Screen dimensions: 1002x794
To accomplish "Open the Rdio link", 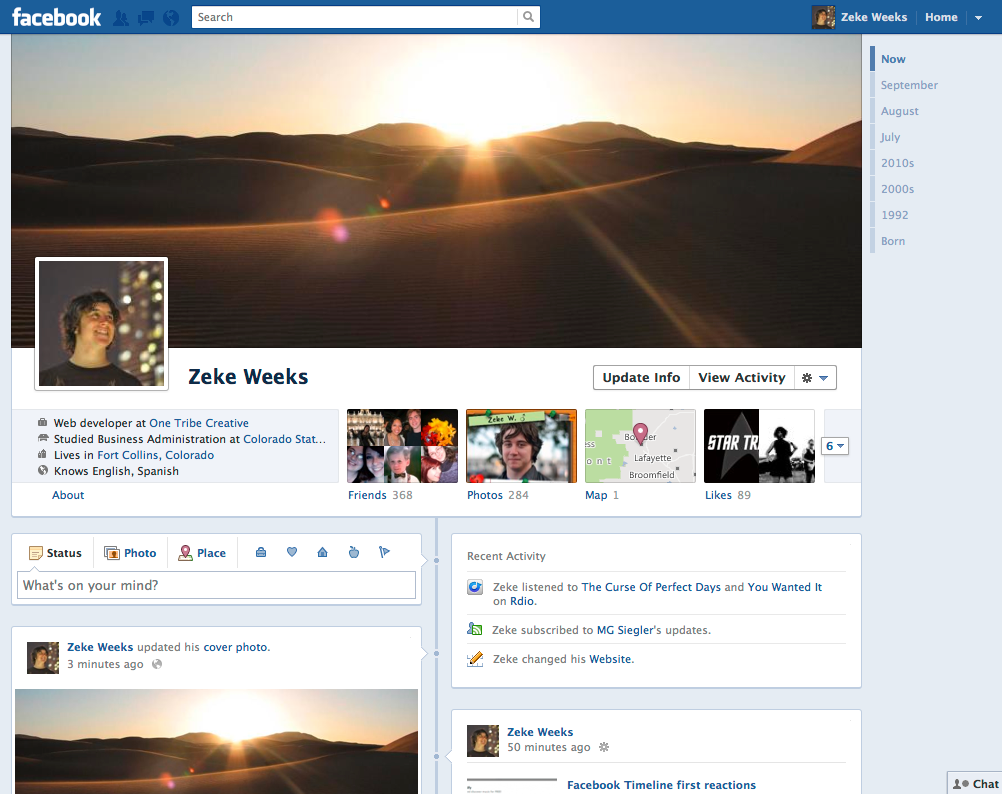I will (522, 601).
